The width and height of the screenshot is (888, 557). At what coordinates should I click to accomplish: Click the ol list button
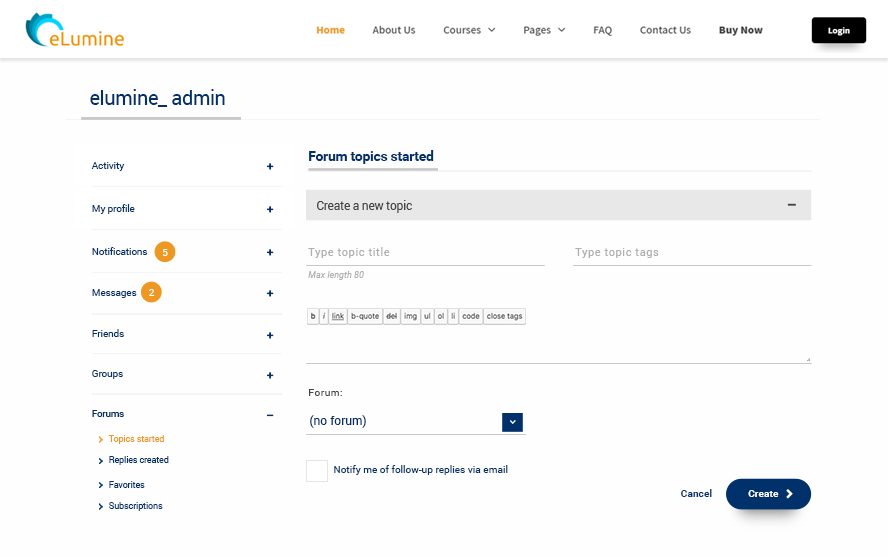tap(441, 316)
